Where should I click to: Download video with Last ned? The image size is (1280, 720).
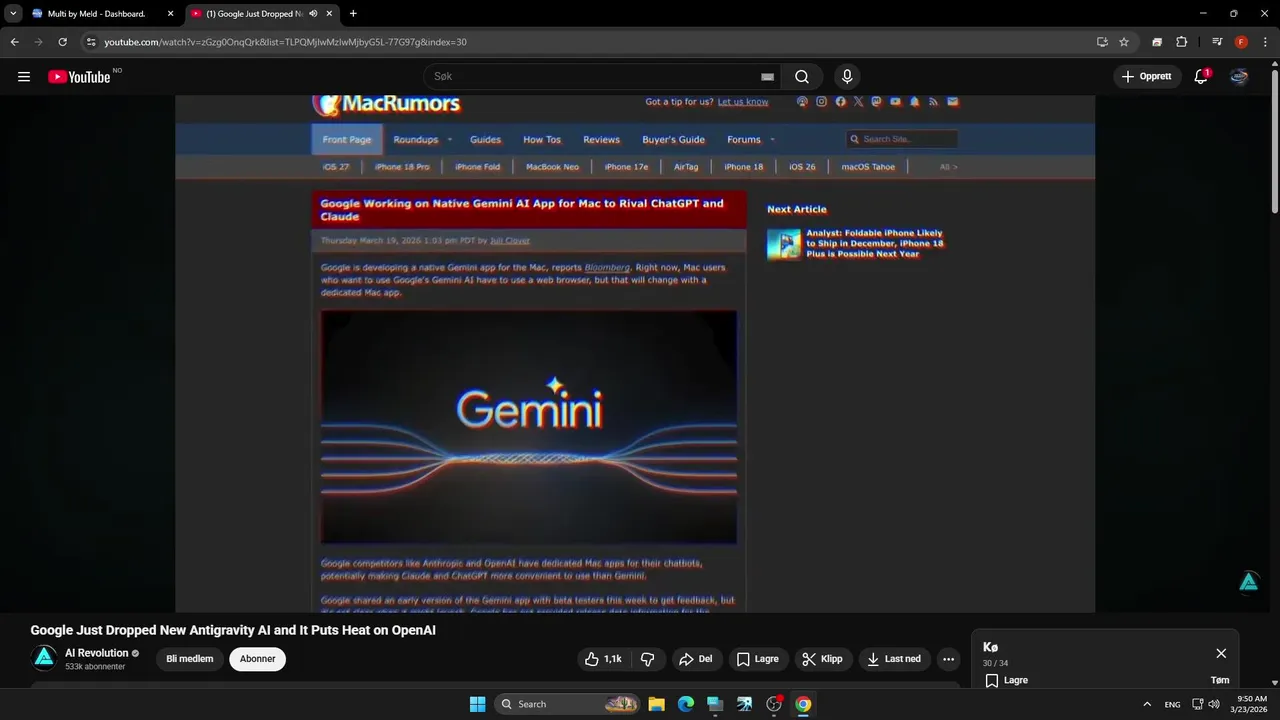[x=894, y=659]
